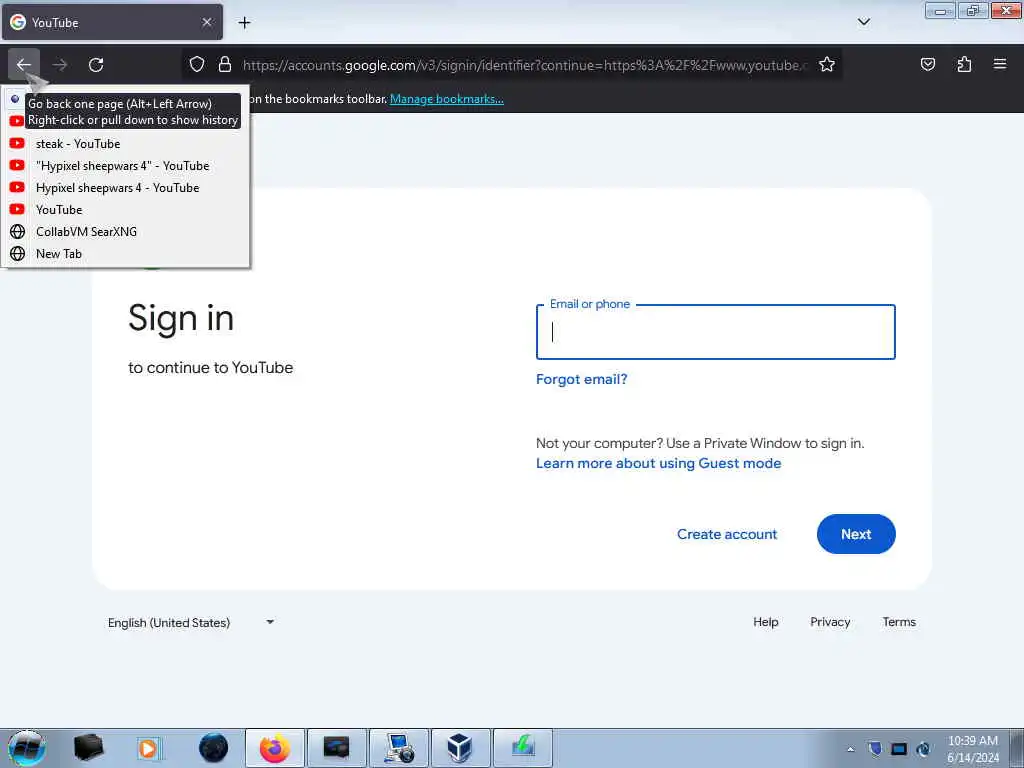Reload the current page

tap(96, 65)
